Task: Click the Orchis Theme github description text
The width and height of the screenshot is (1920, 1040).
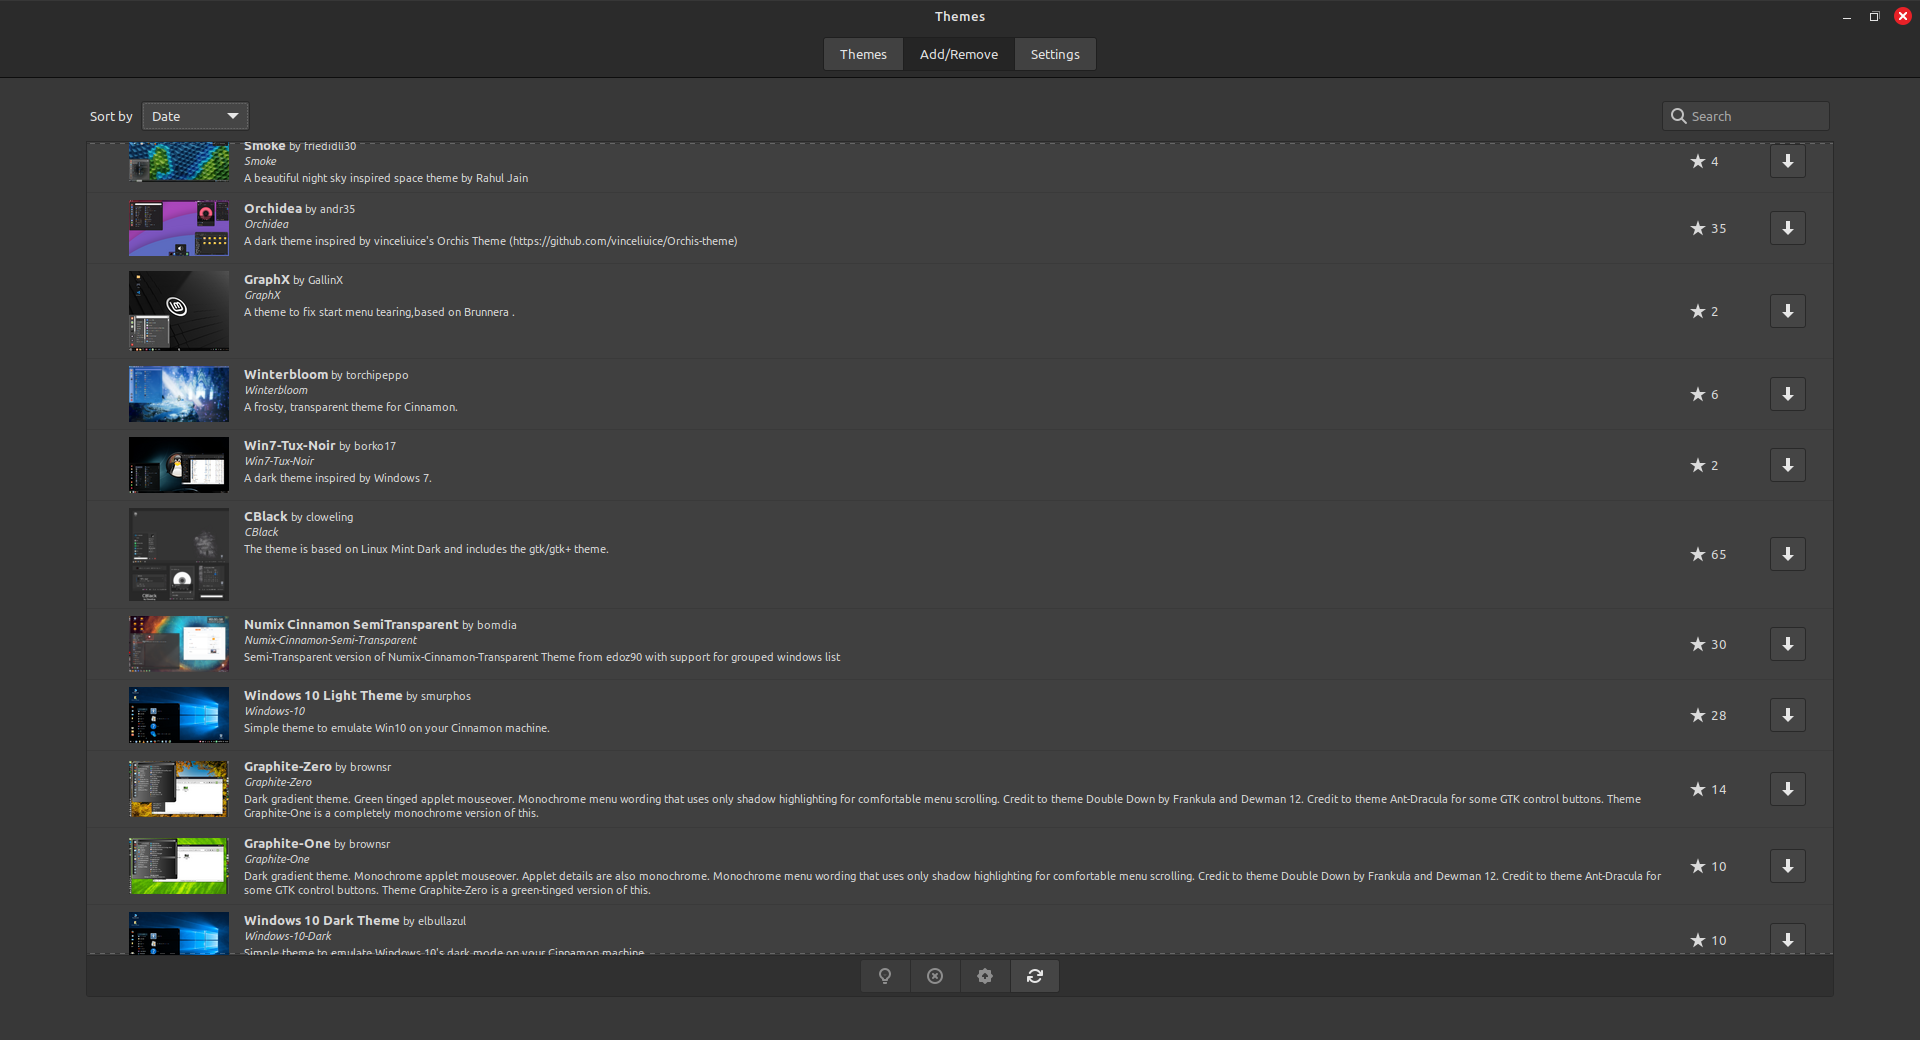Action: (x=490, y=241)
